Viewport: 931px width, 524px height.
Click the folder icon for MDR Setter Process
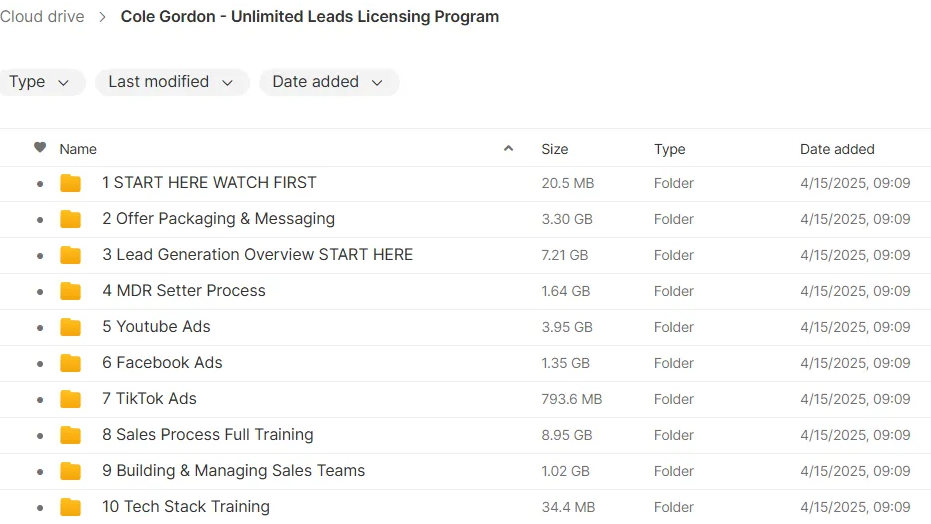(70, 291)
